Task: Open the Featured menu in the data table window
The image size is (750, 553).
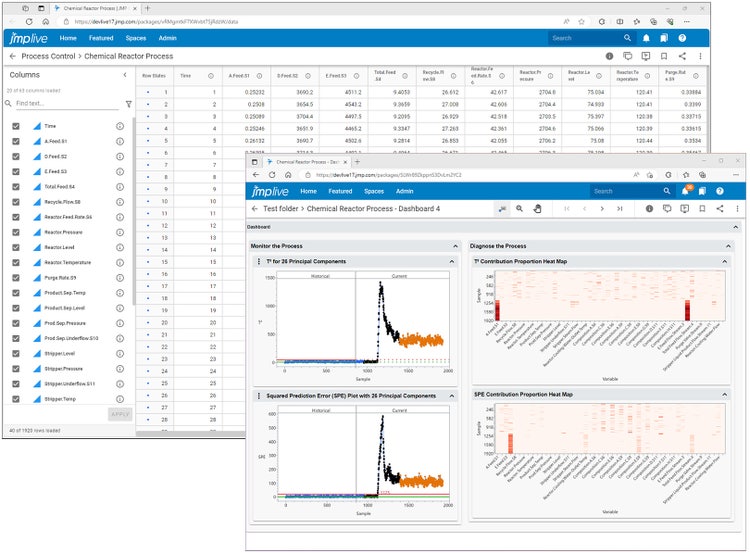Action: tap(101, 38)
